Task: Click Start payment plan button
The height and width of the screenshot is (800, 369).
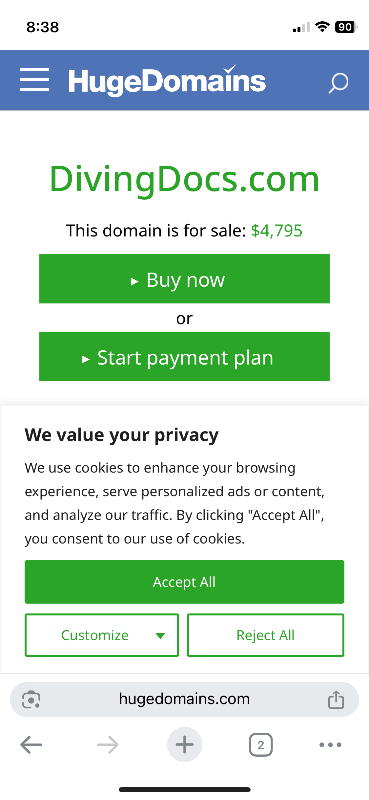Action: point(184,357)
